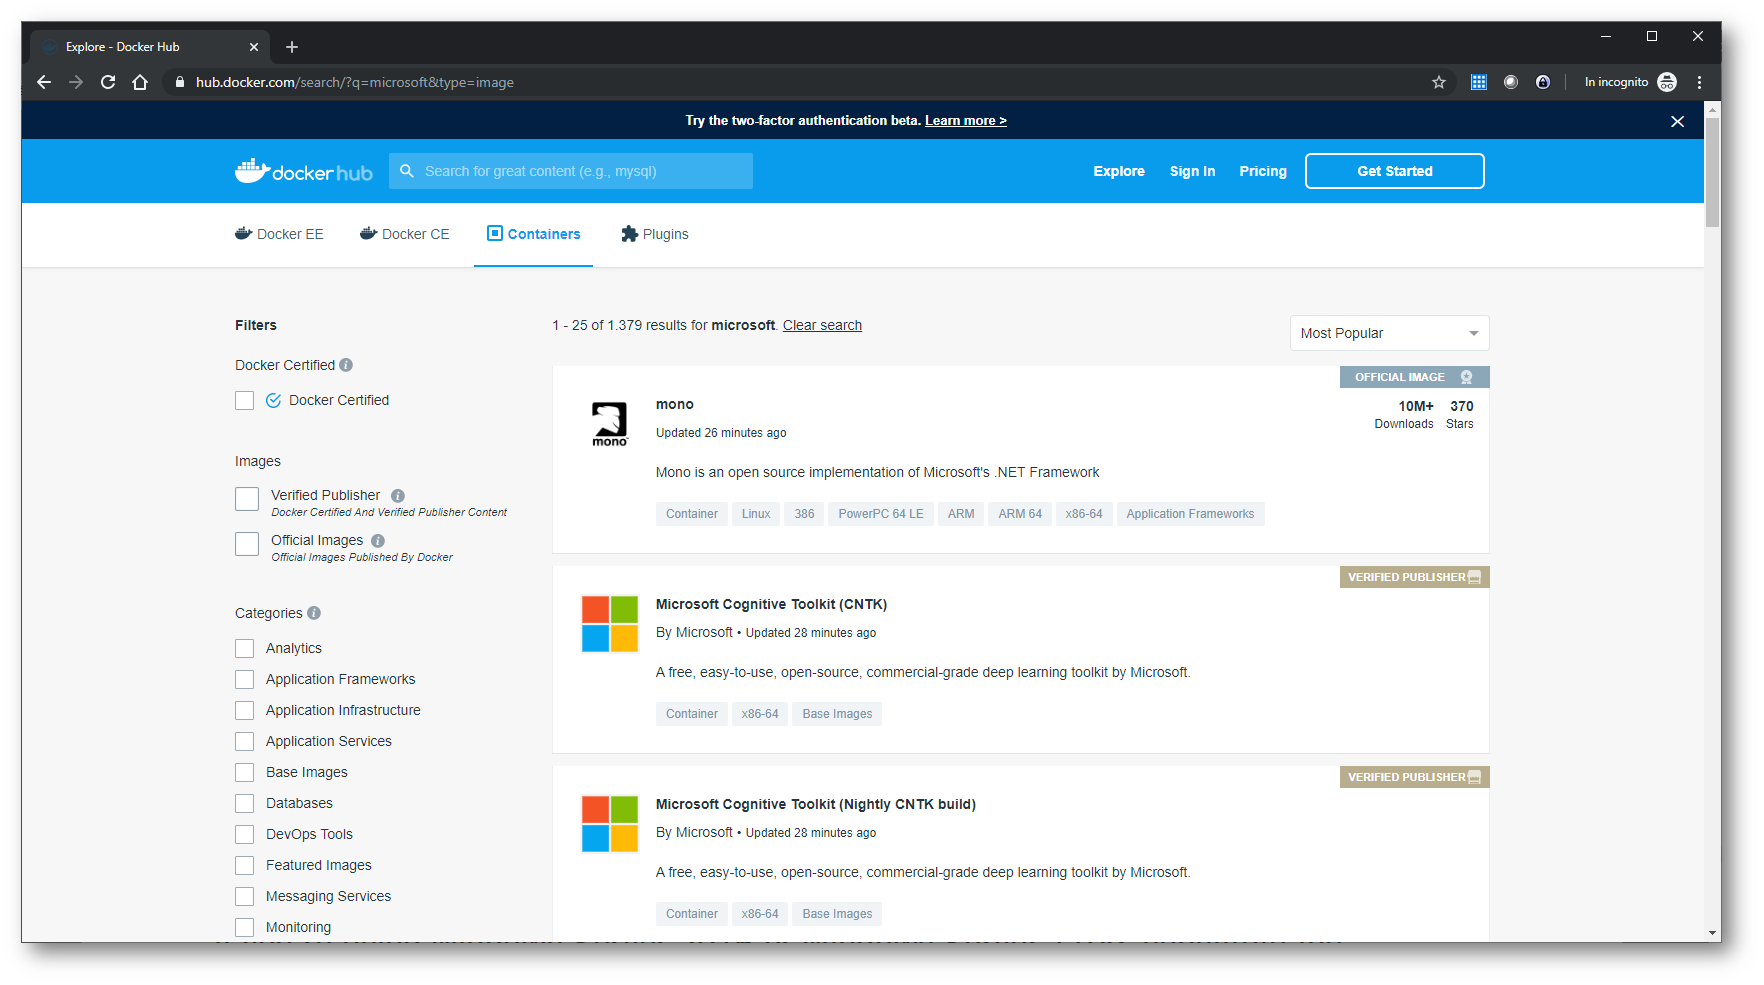Click the Sign In link
This screenshot has height=985, width=1764.
pyautogui.click(x=1193, y=171)
